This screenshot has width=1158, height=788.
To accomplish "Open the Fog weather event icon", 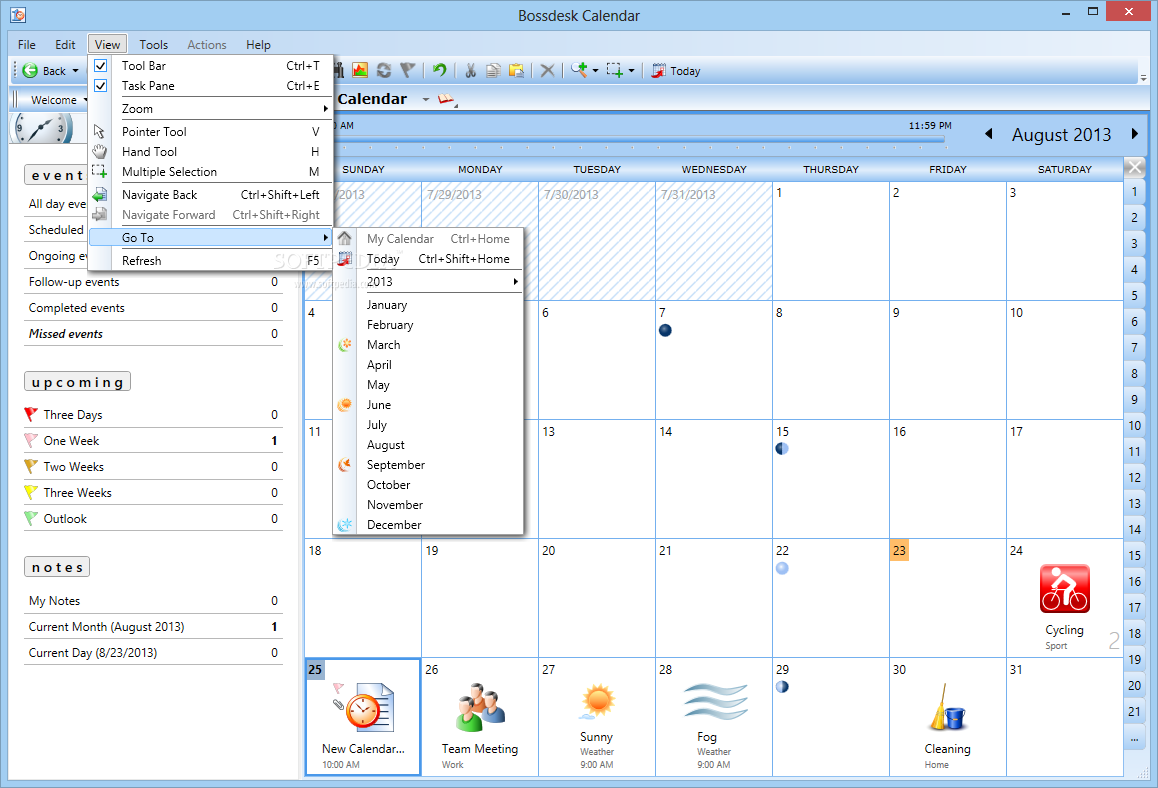I will pos(714,702).
